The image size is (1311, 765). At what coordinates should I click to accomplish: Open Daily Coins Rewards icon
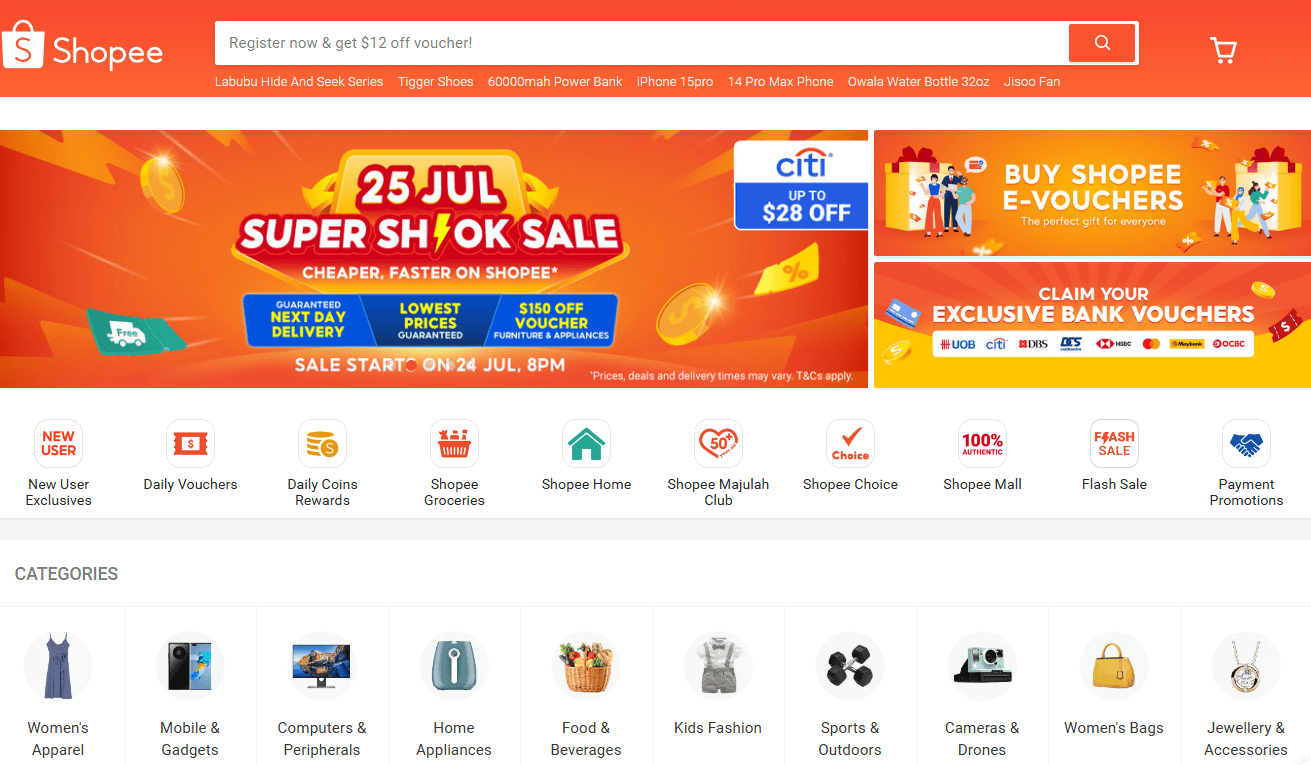point(322,443)
